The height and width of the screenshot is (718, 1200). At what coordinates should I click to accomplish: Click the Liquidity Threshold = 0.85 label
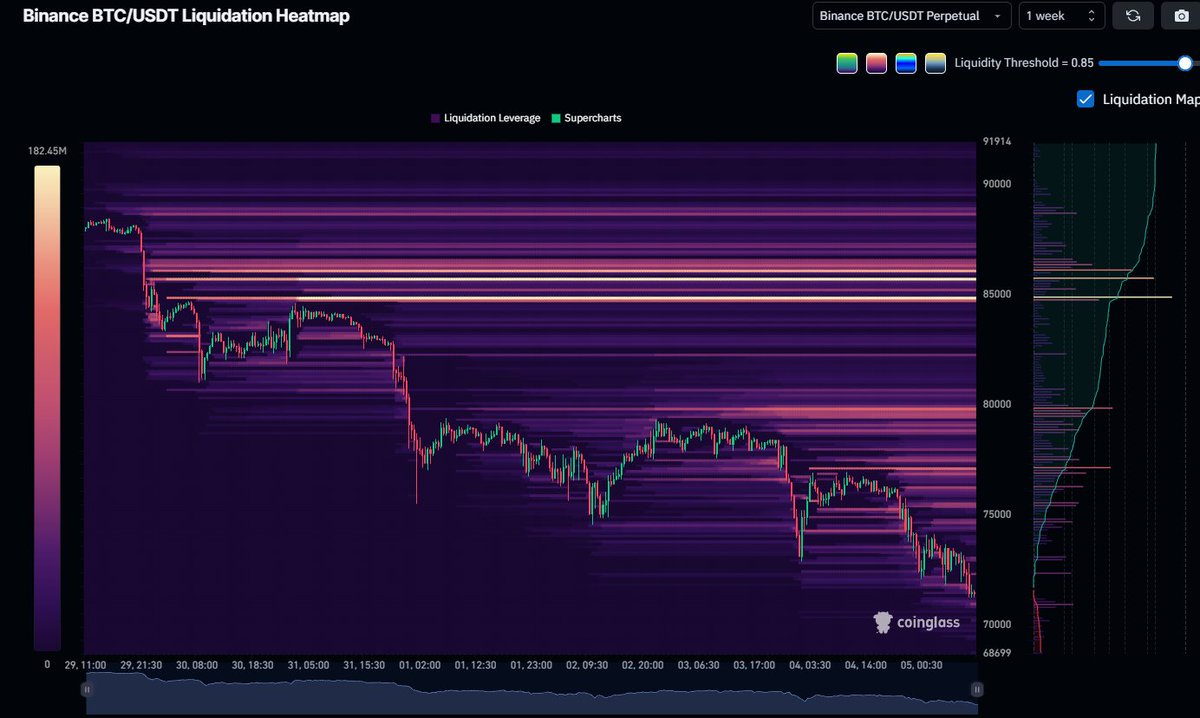1024,63
